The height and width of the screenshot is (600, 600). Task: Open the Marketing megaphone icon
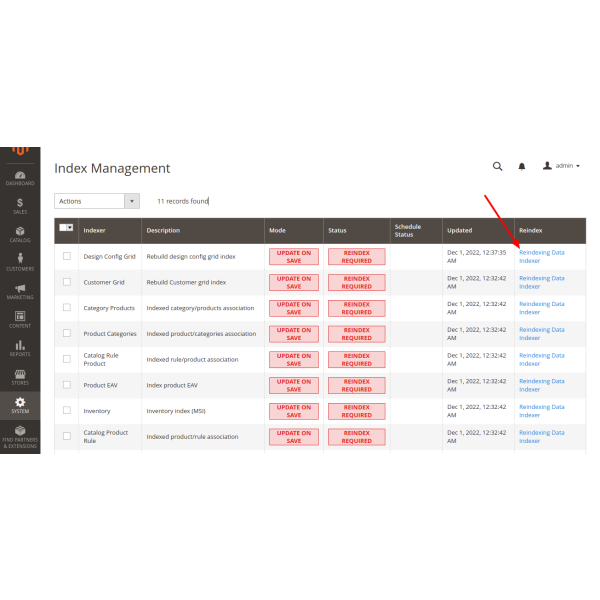coord(20,291)
